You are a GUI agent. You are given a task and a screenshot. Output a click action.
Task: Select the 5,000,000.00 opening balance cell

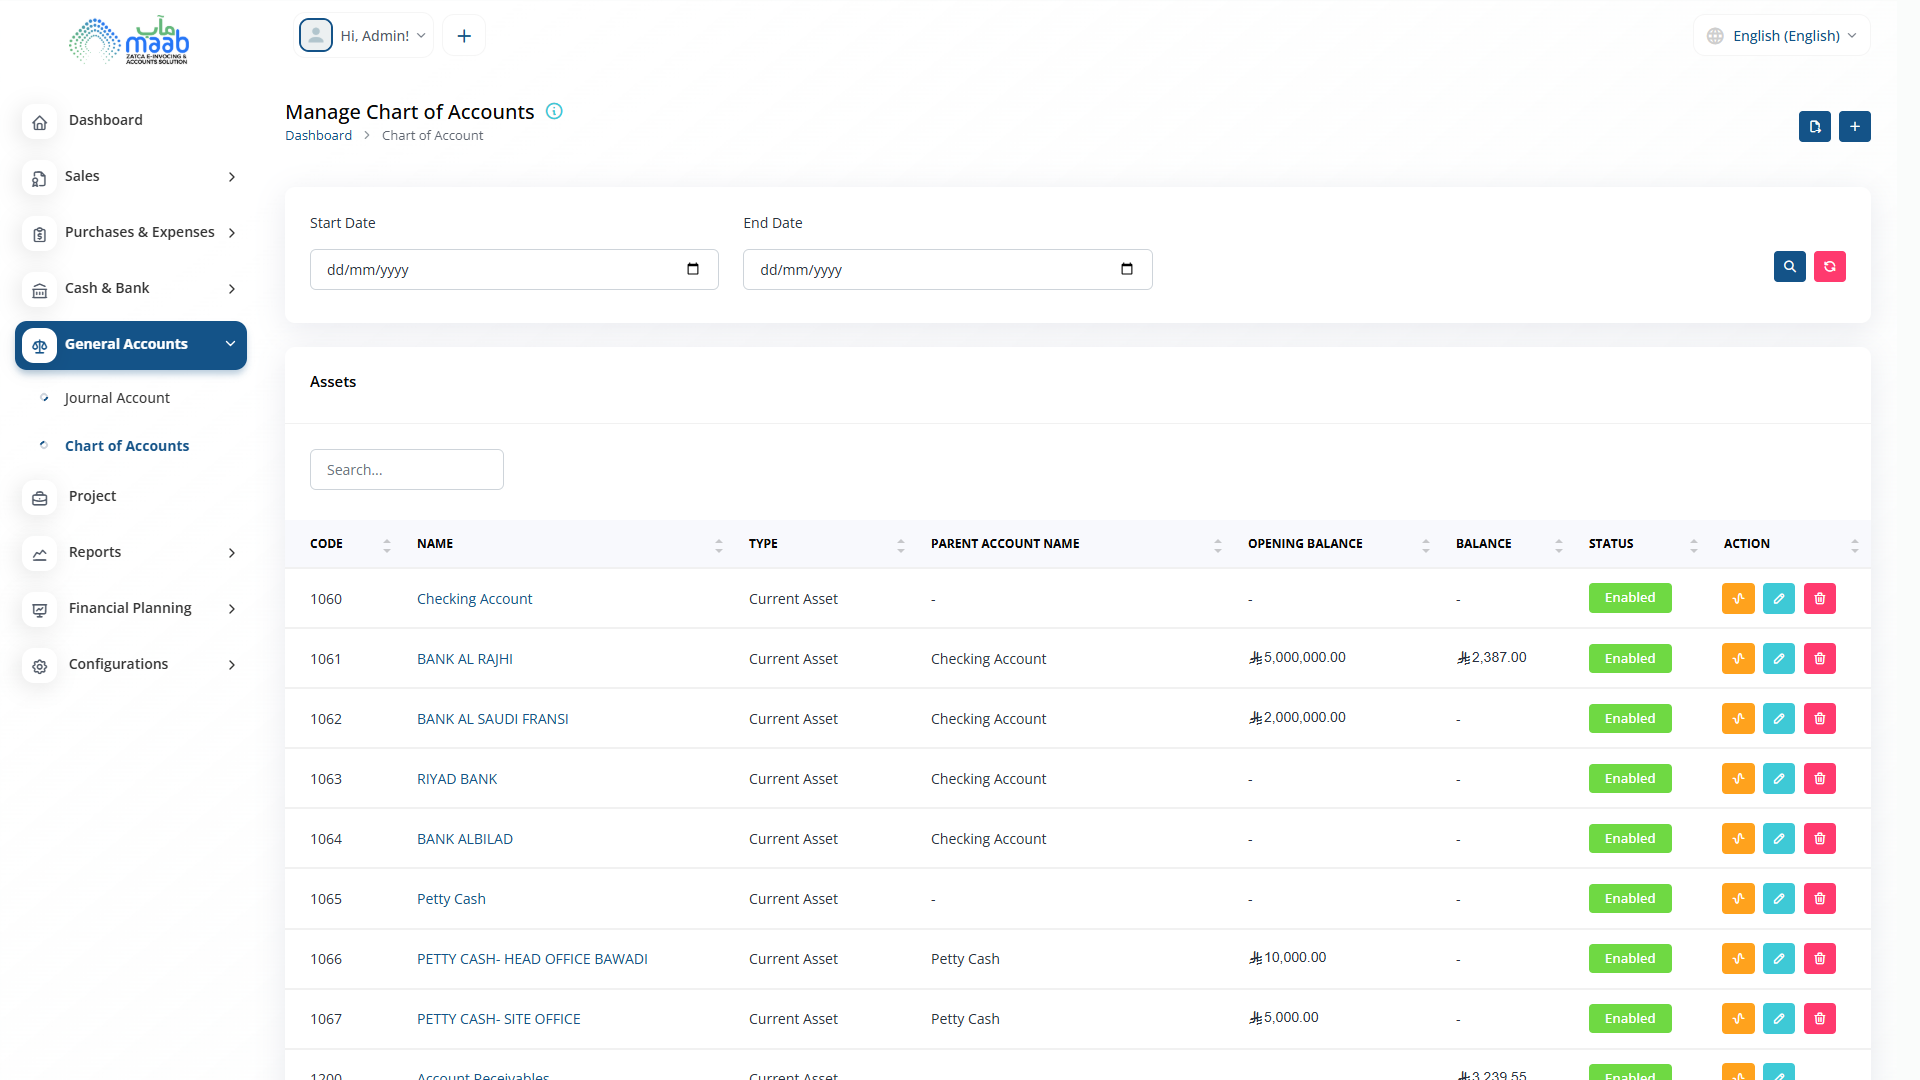coord(1298,658)
